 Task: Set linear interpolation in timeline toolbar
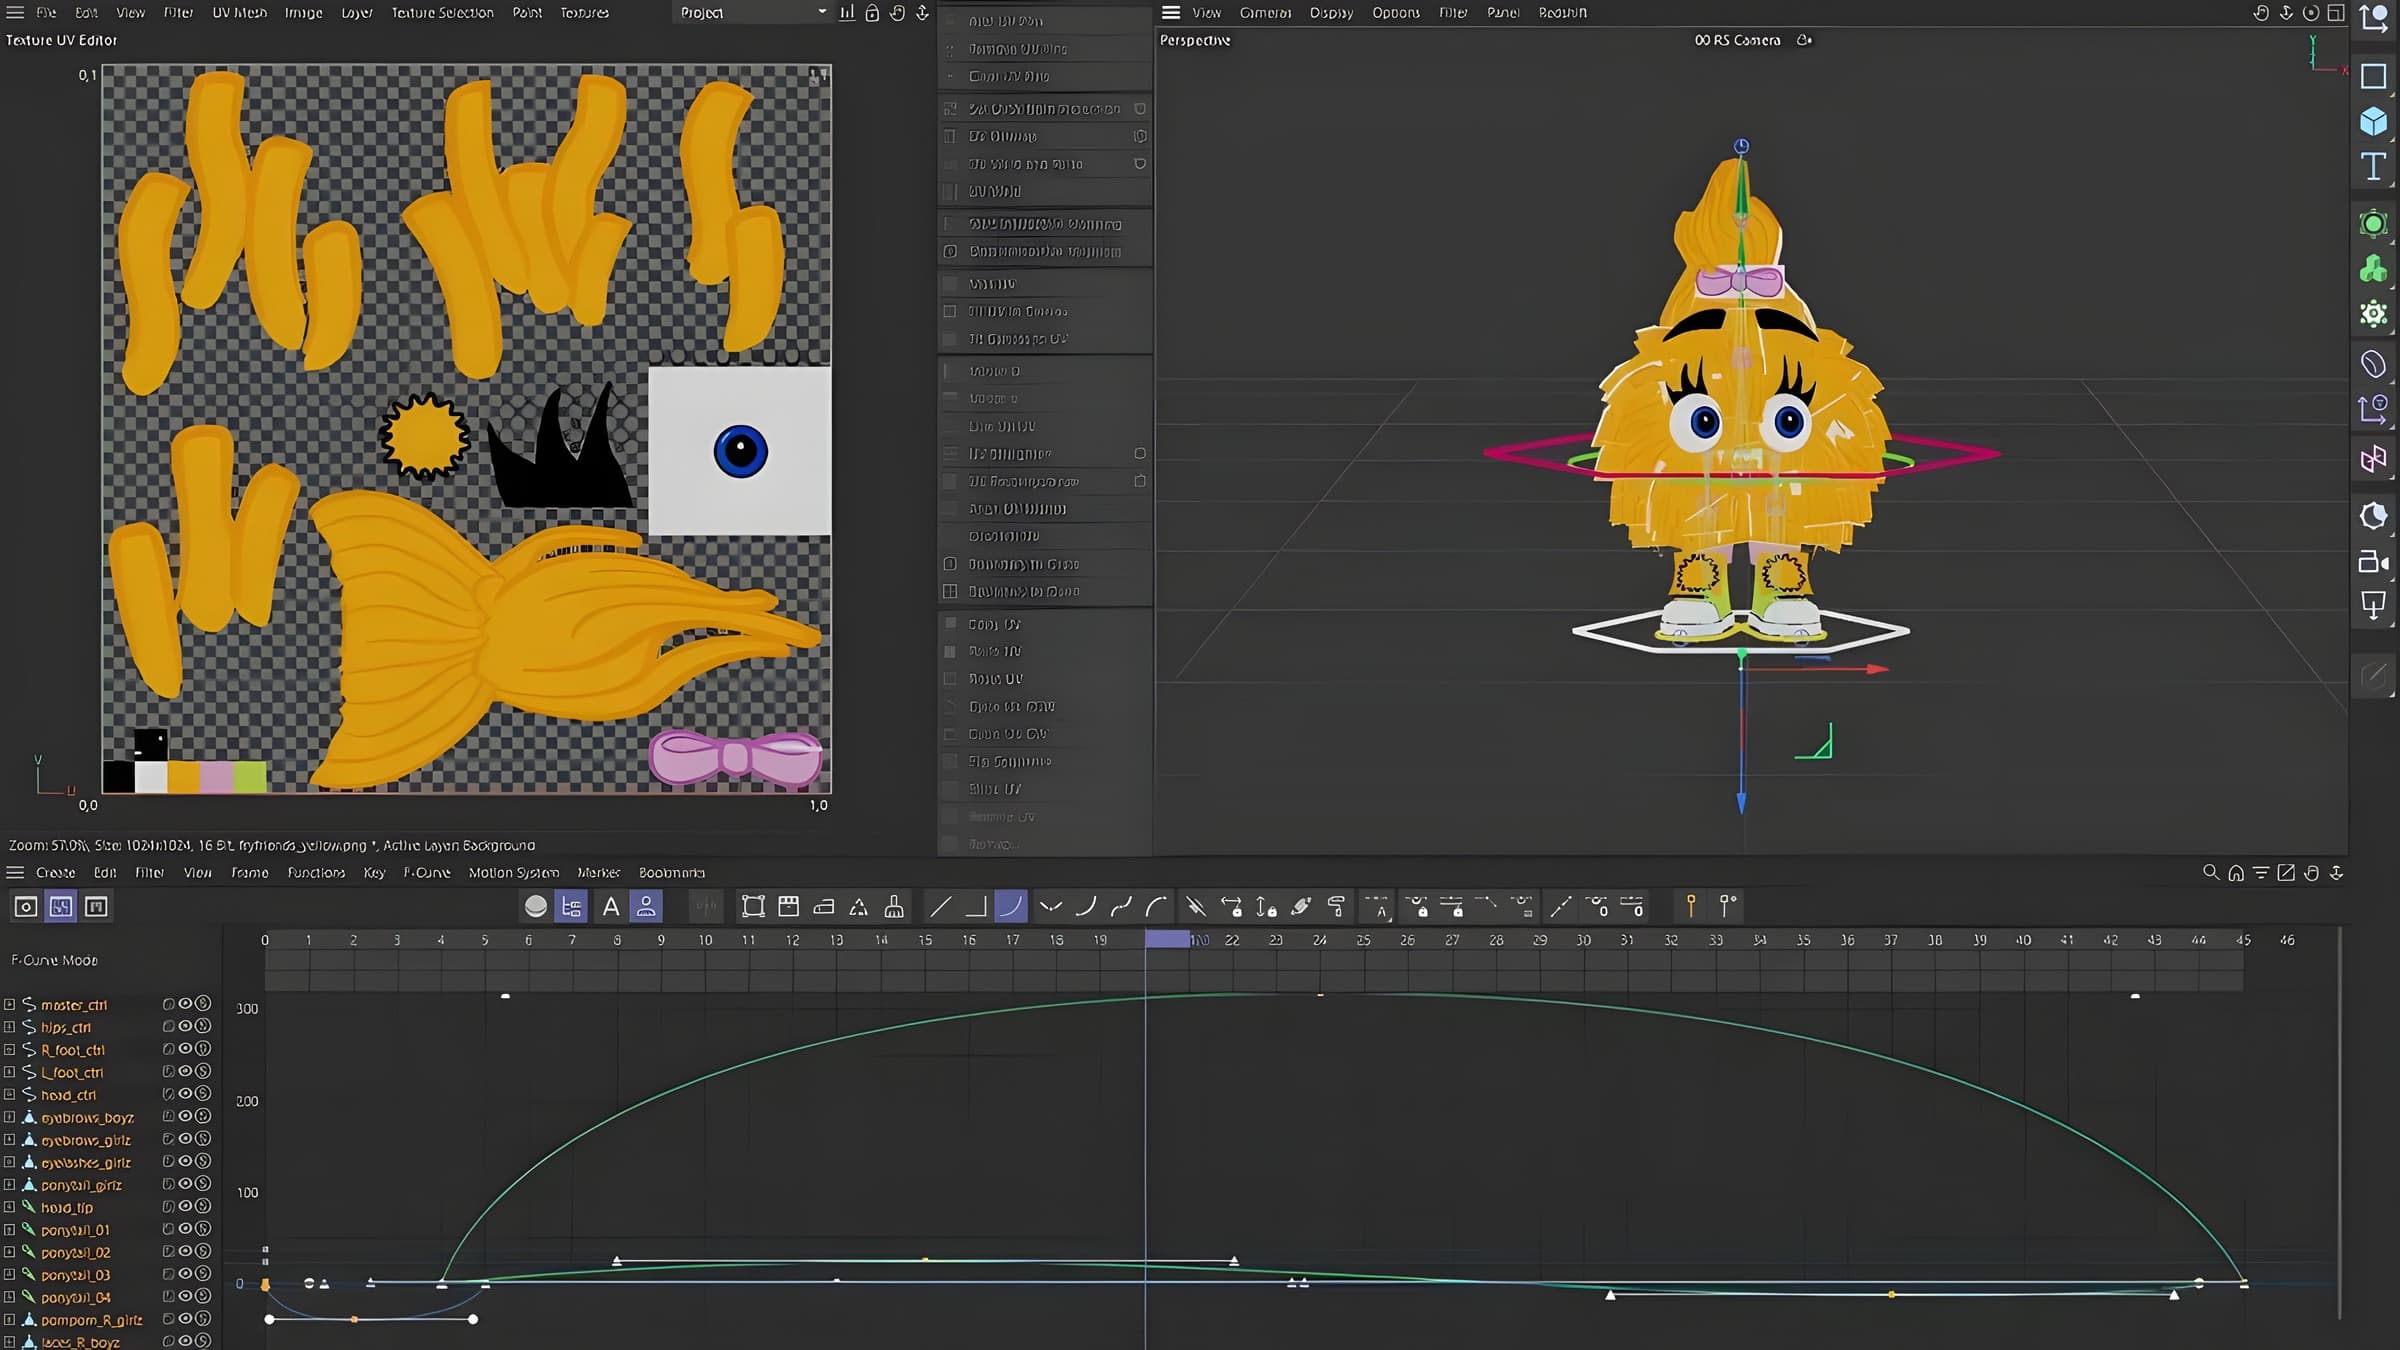coord(940,906)
